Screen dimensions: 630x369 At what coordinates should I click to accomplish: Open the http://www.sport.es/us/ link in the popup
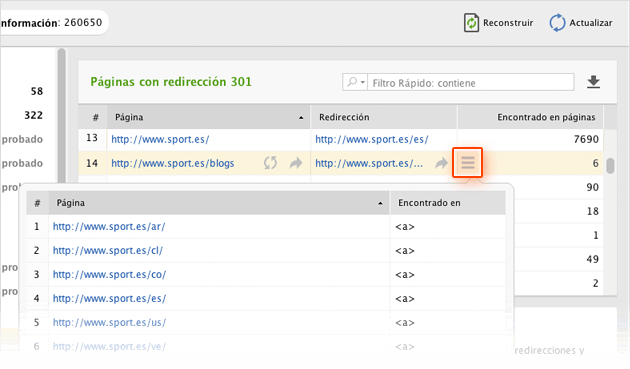tap(109, 323)
